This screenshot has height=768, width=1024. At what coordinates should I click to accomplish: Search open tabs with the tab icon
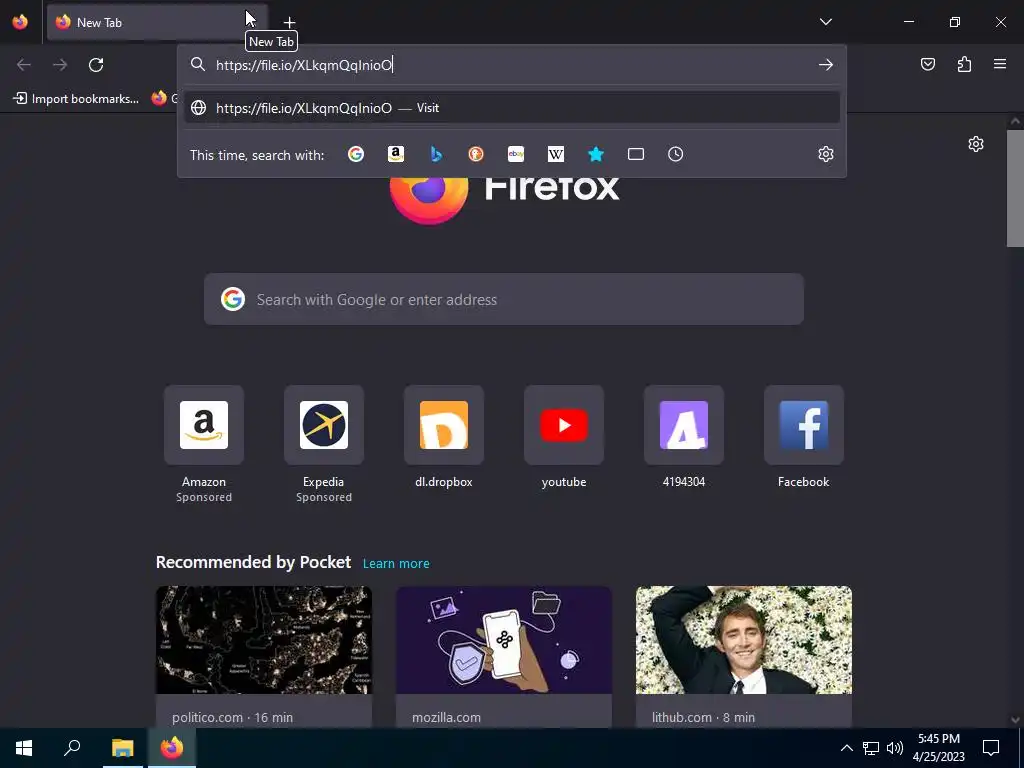[635, 154]
